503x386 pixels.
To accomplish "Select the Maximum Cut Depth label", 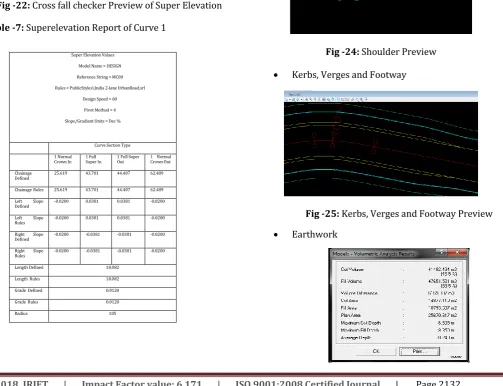I will (360, 323).
